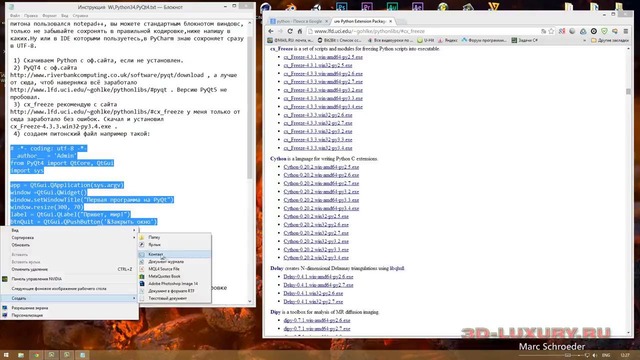Create a Документ журнала
The width and height of the screenshot is (640, 360).
pos(174,262)
